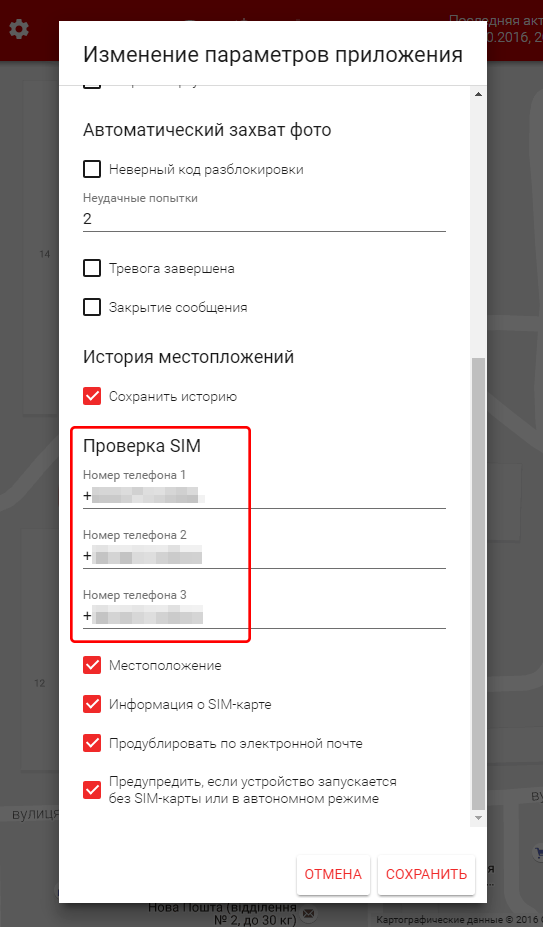Click the Номер телефона 1 field
543x927 pixels.
click(x=264, y=496)
